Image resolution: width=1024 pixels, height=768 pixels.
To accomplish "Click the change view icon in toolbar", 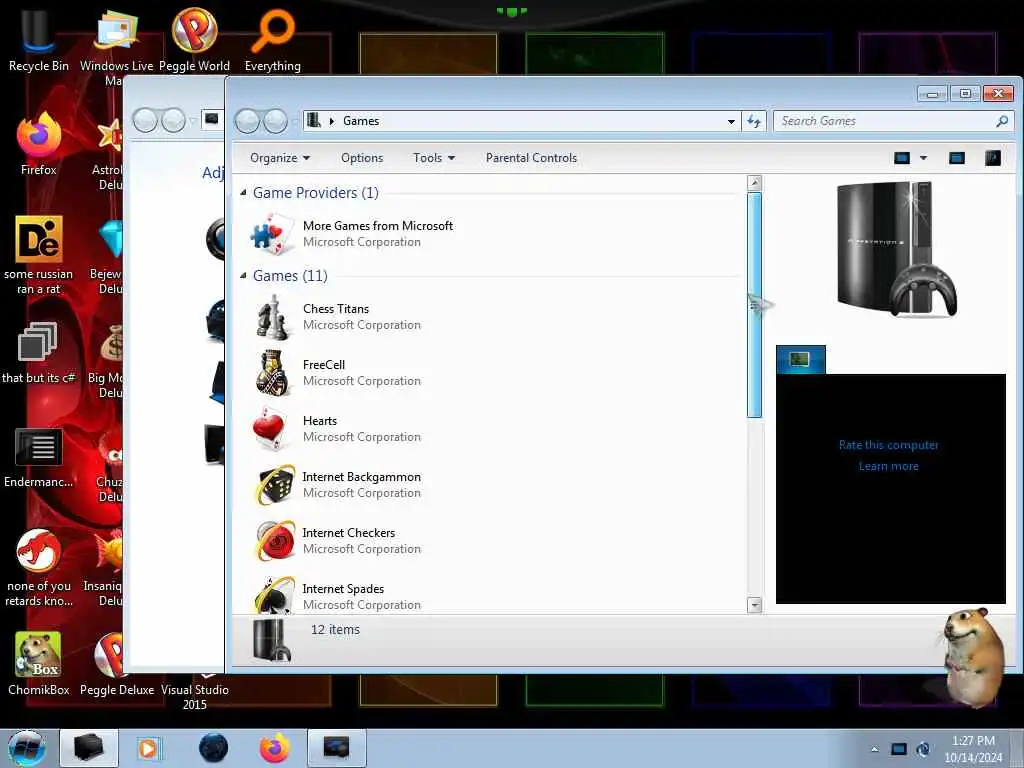I will [902, 158].
